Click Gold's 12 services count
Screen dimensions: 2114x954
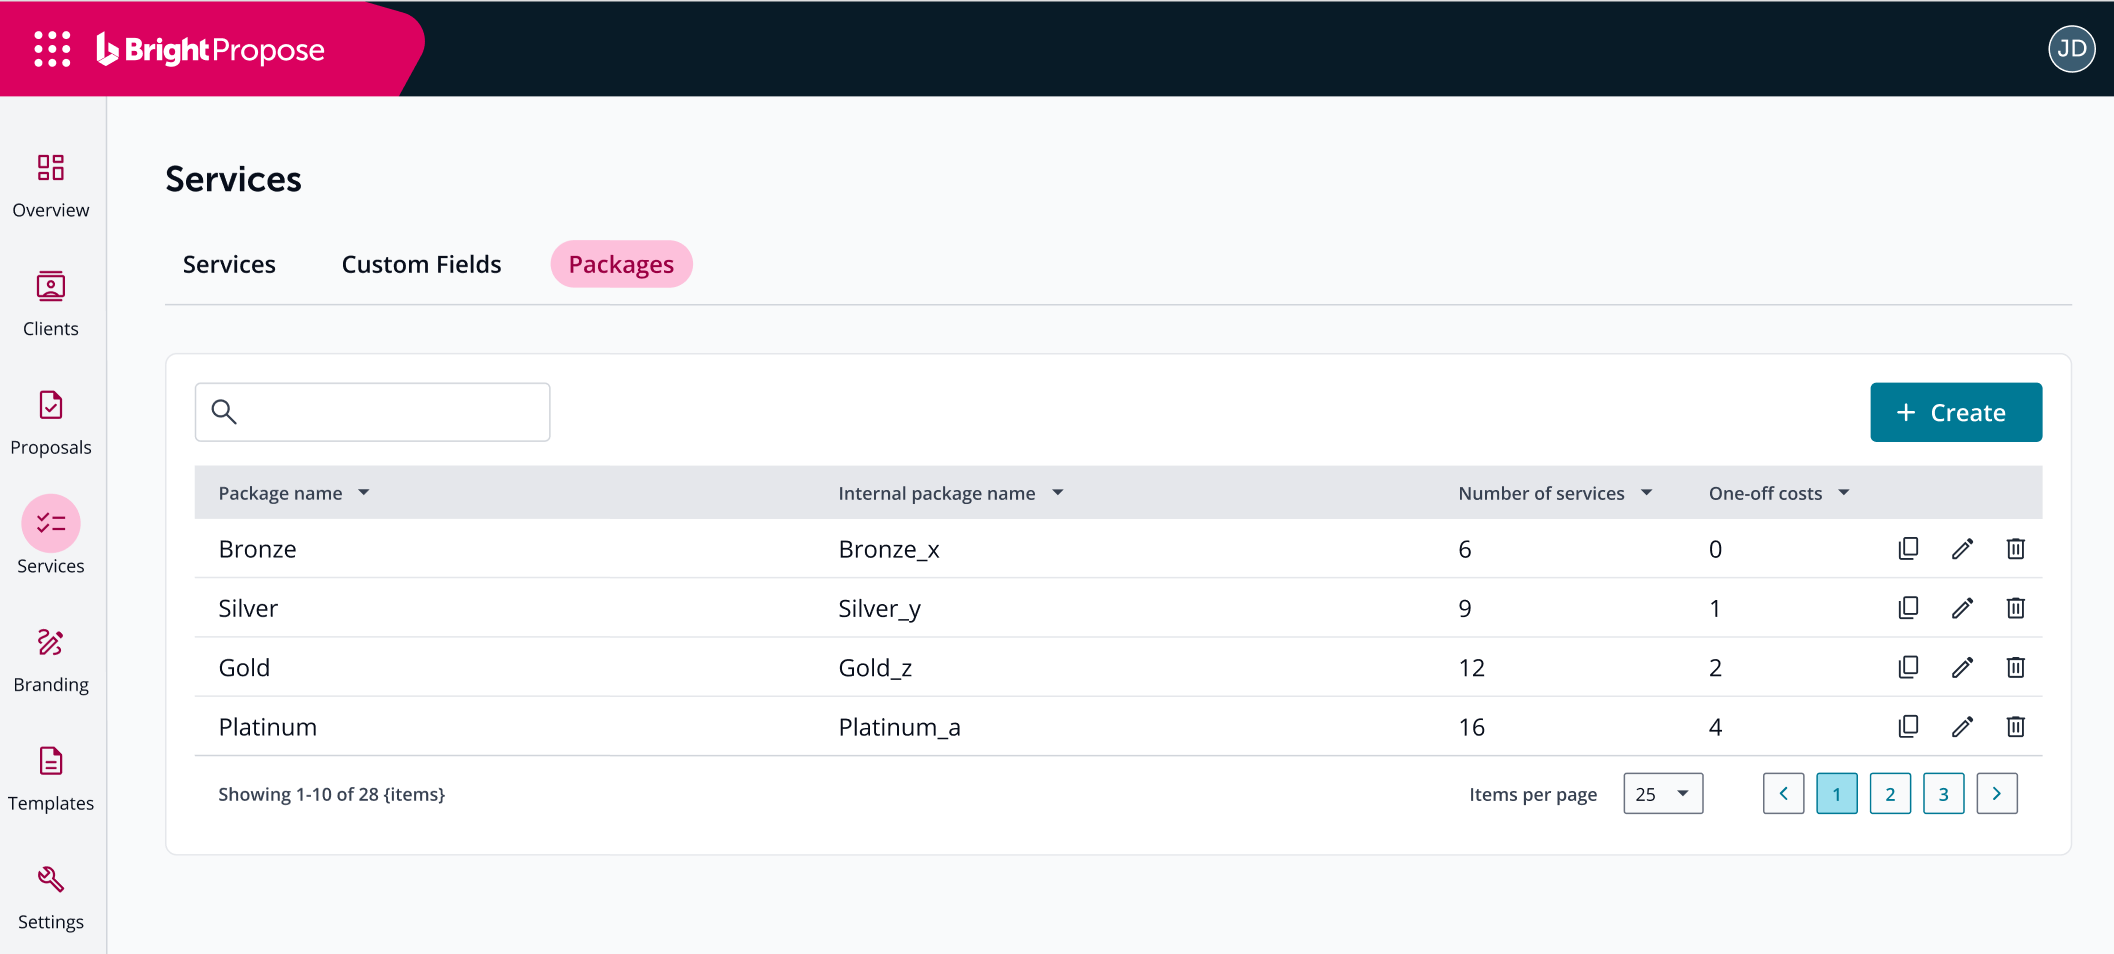[1471, 667]
